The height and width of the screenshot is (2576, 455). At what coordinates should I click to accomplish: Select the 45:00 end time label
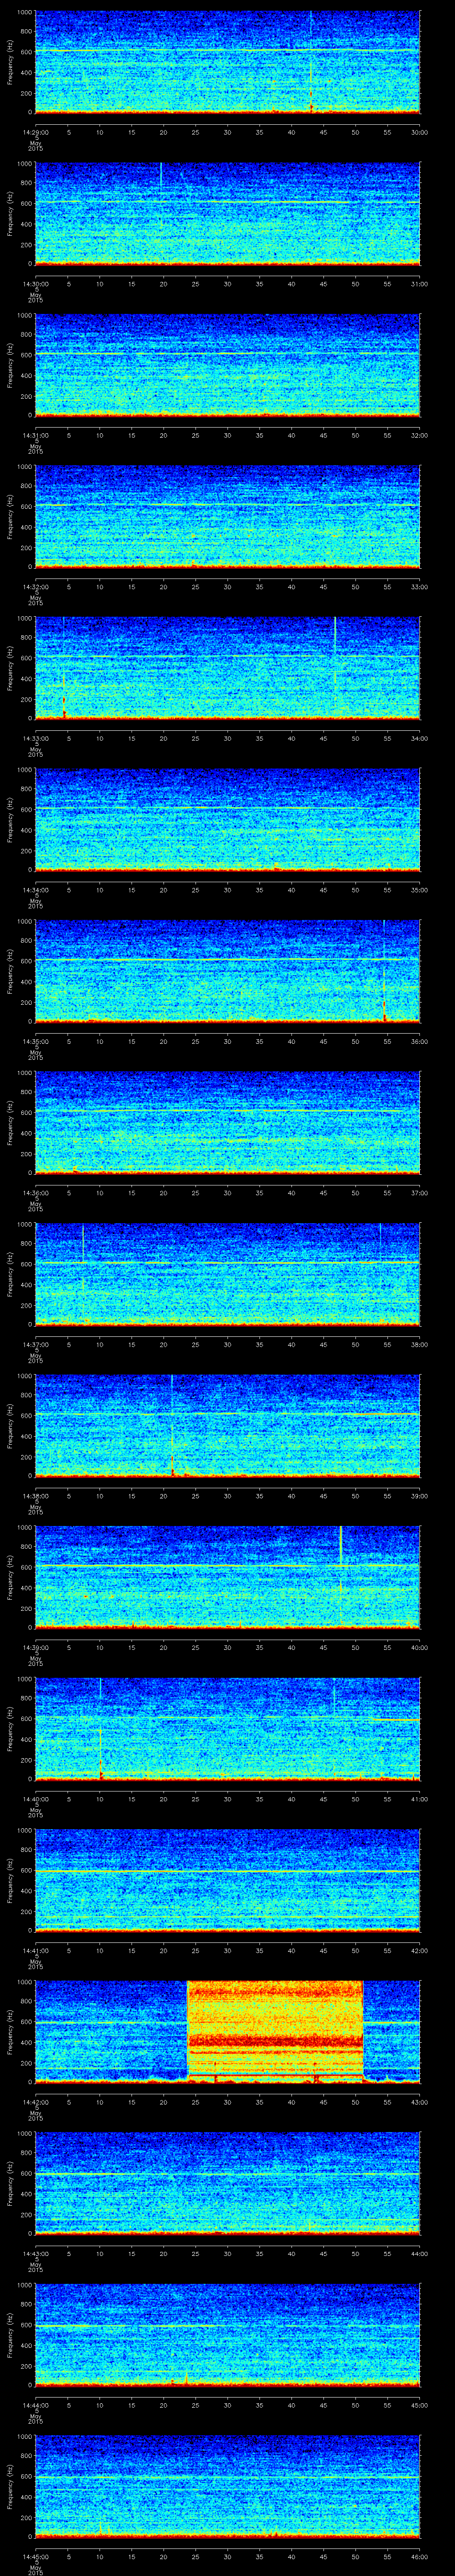(419, 2405)
